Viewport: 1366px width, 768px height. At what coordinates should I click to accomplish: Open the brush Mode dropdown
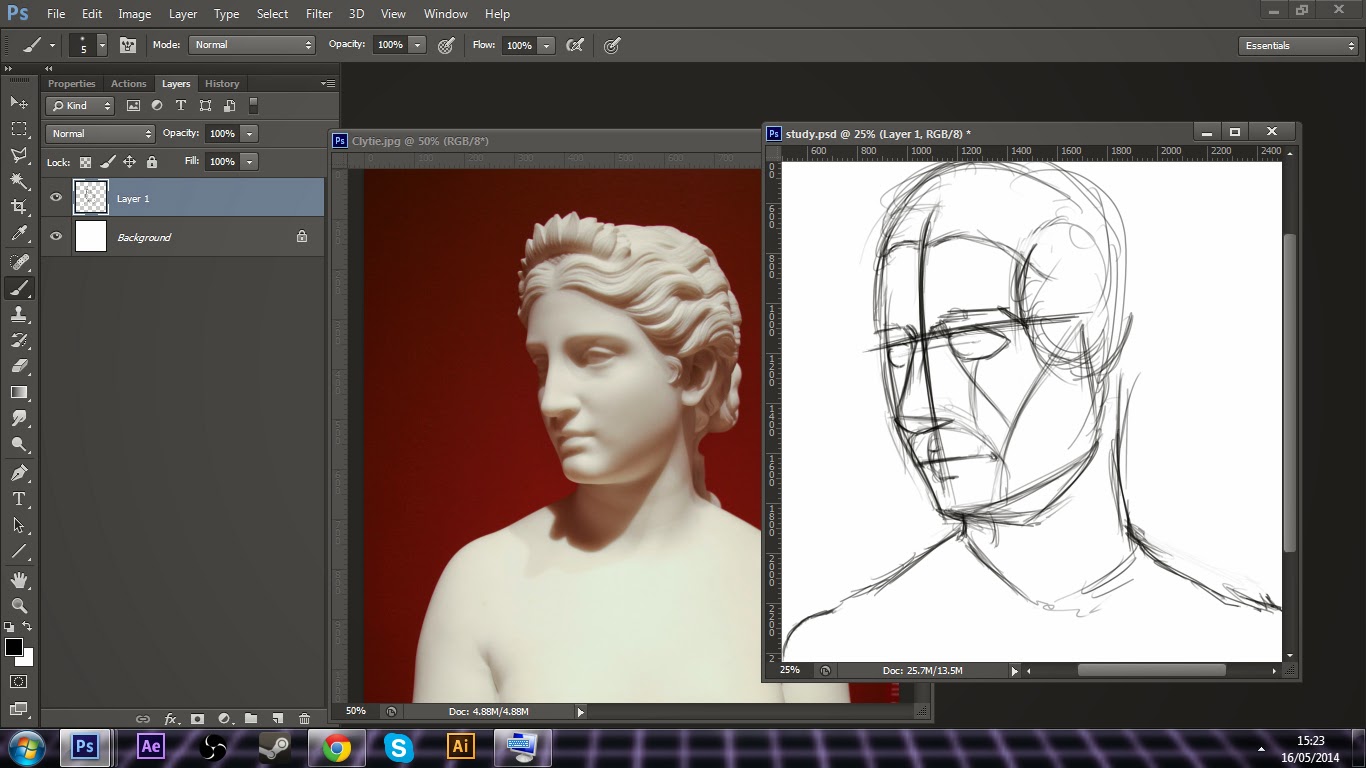252,45
